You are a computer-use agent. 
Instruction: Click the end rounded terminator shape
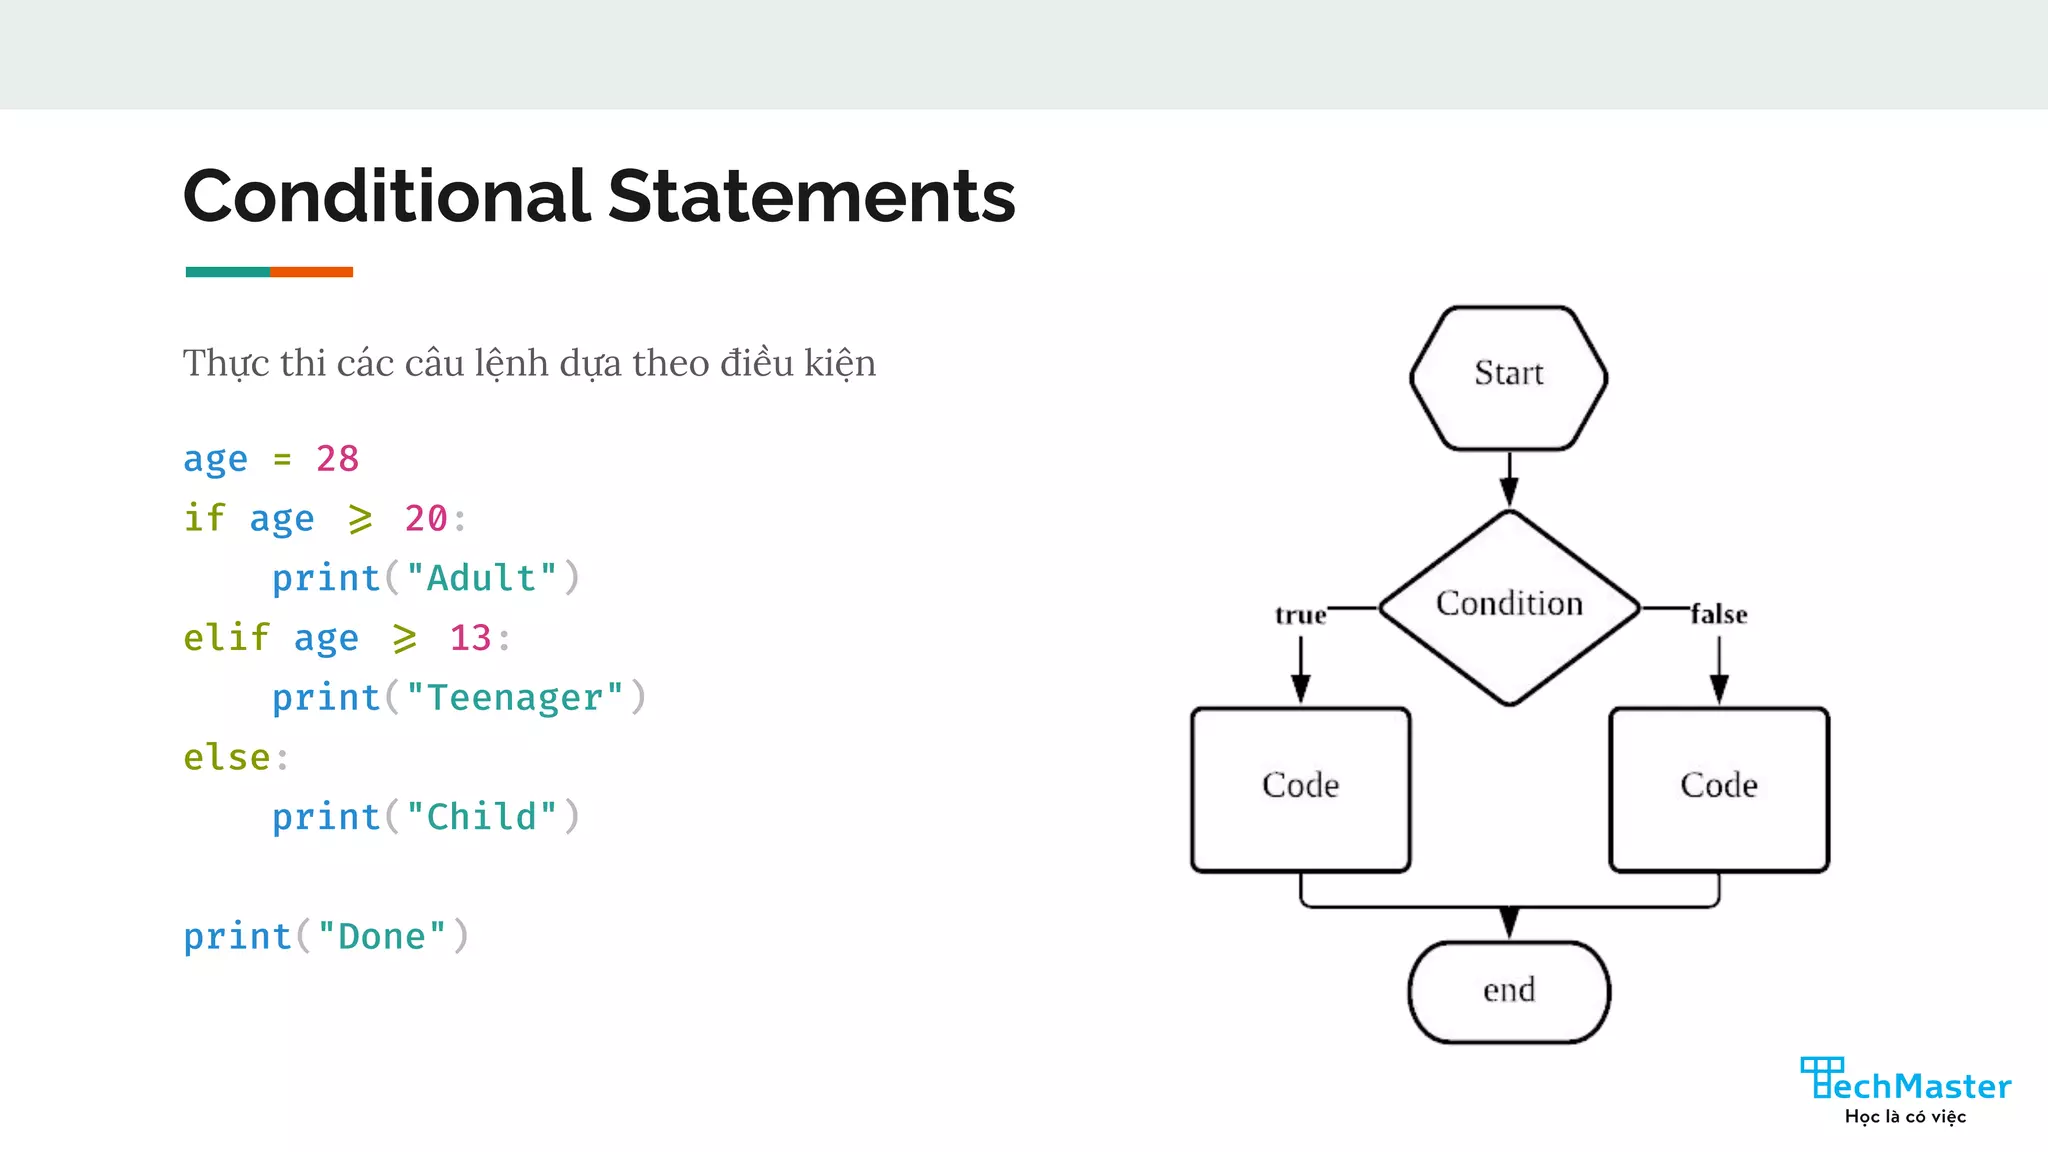[1508, 991]
